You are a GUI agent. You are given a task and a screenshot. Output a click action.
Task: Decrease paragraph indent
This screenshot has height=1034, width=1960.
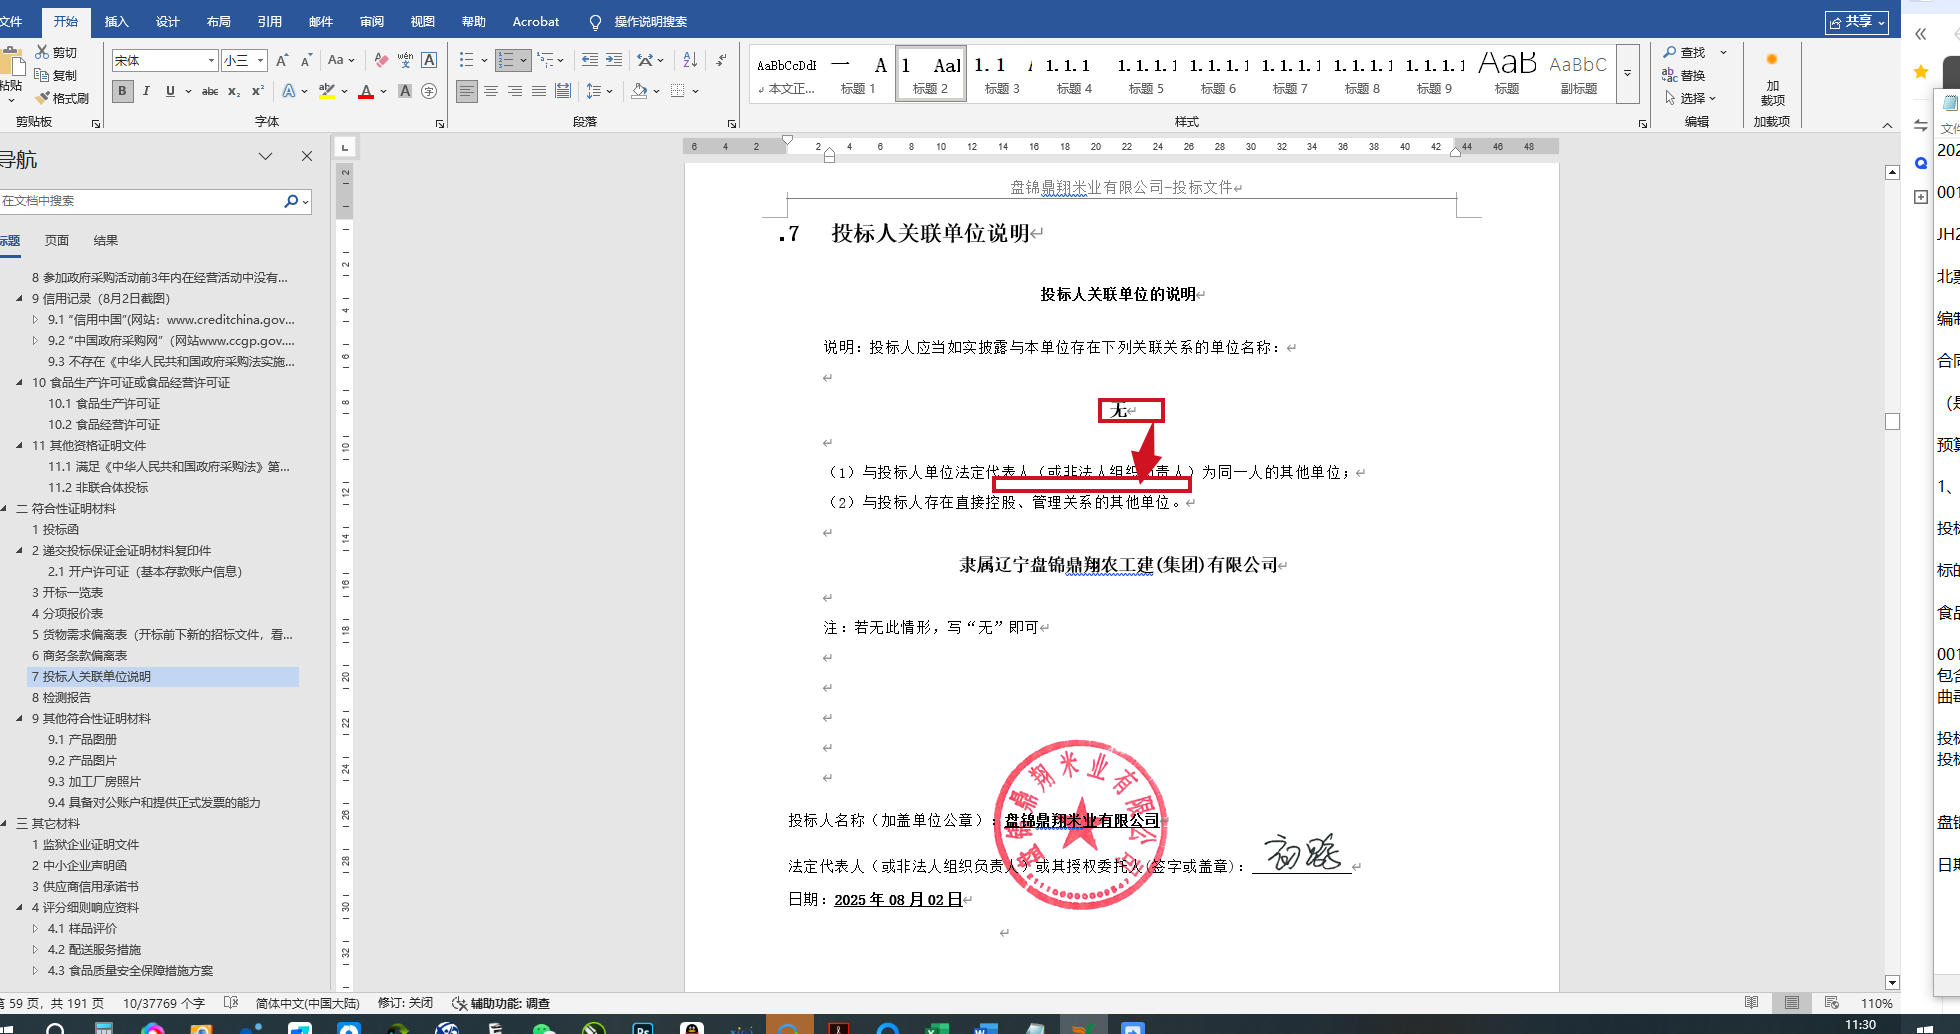pos(590,60)
